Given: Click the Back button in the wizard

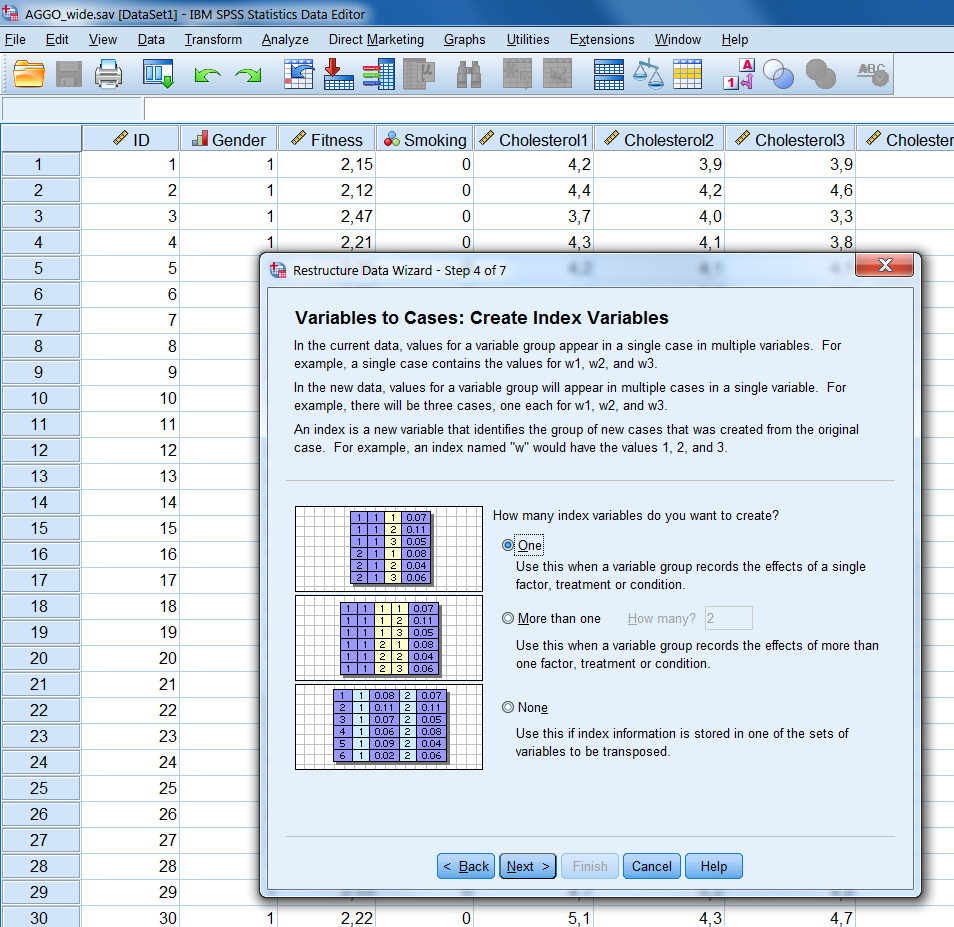Looking at the screenshot, I should 465,866.
